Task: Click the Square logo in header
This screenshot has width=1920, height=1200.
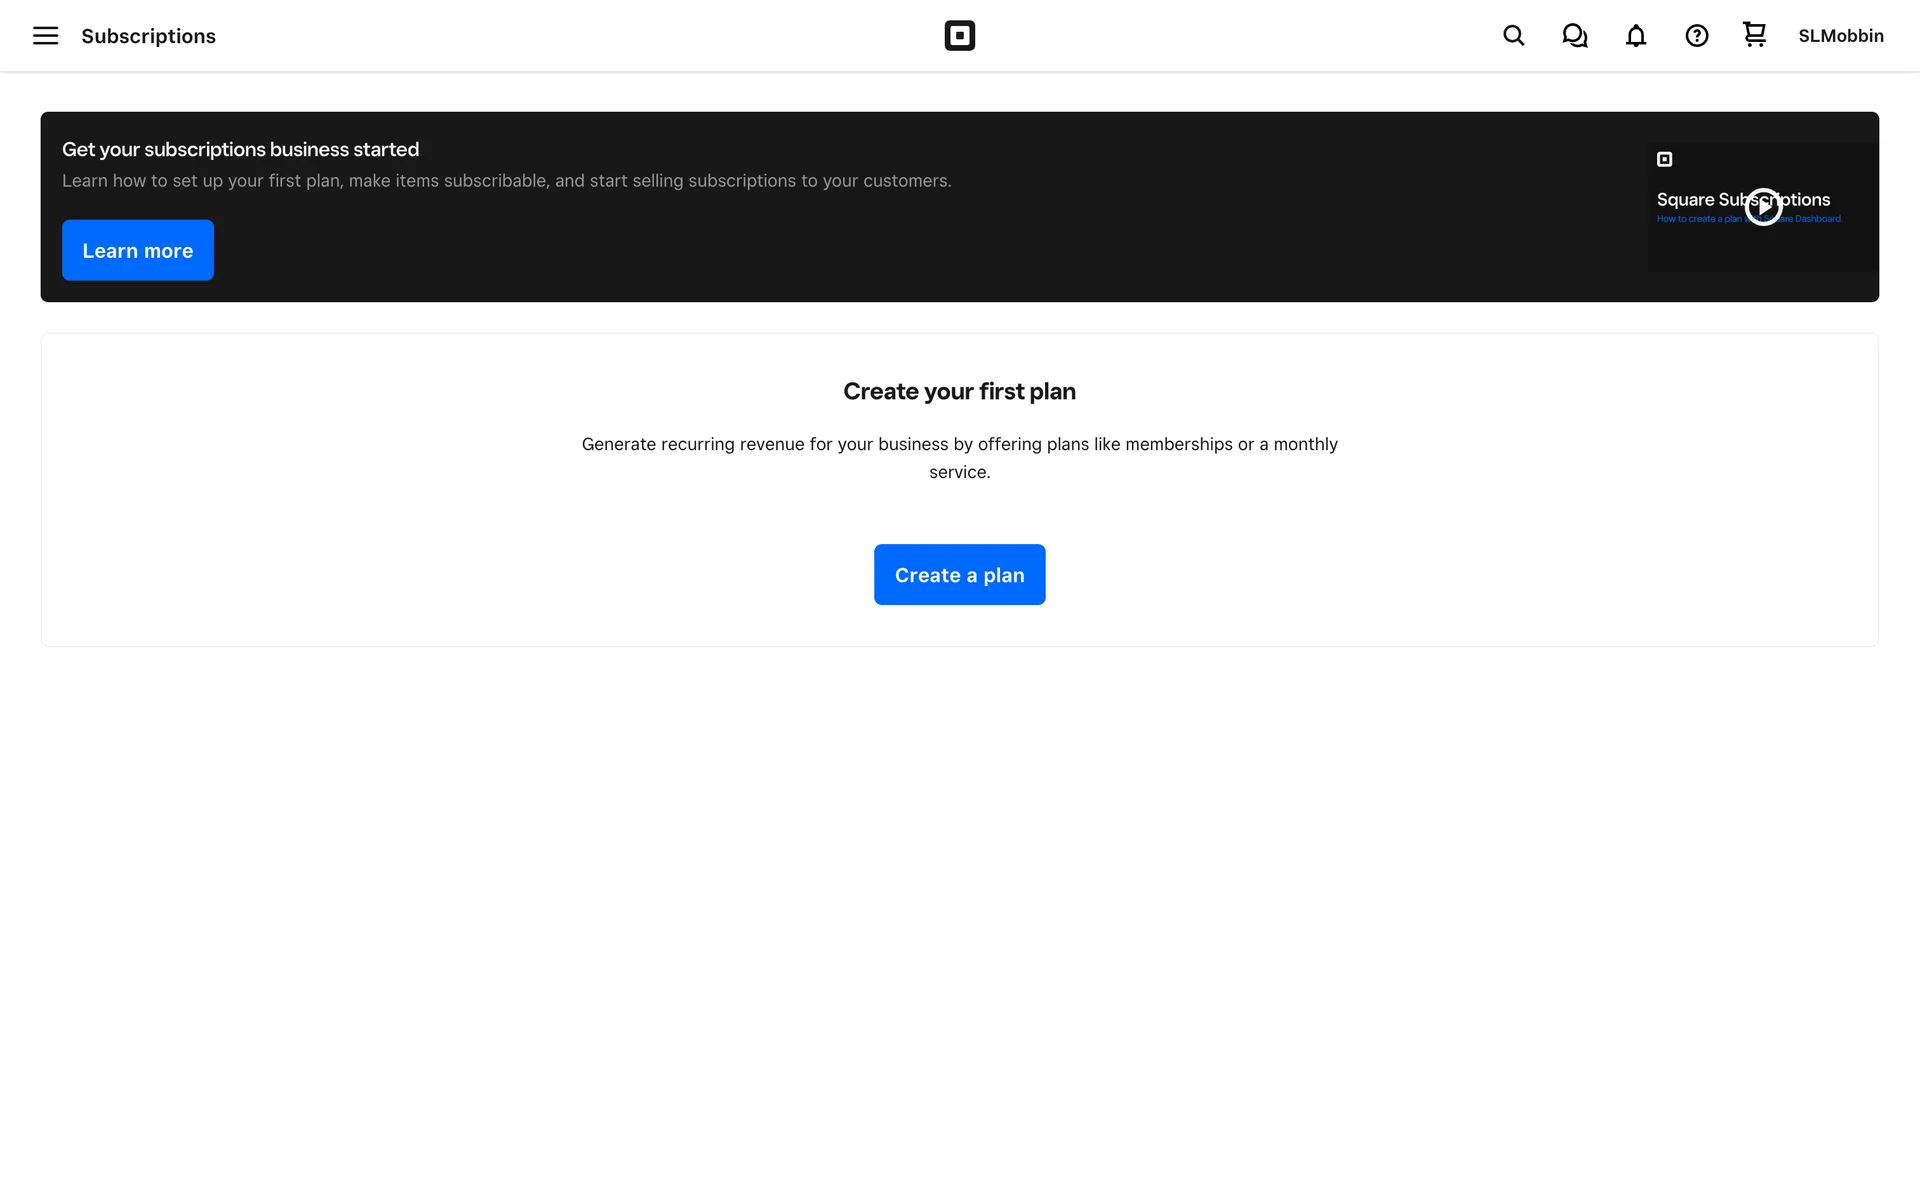Action: coord(959,36)
